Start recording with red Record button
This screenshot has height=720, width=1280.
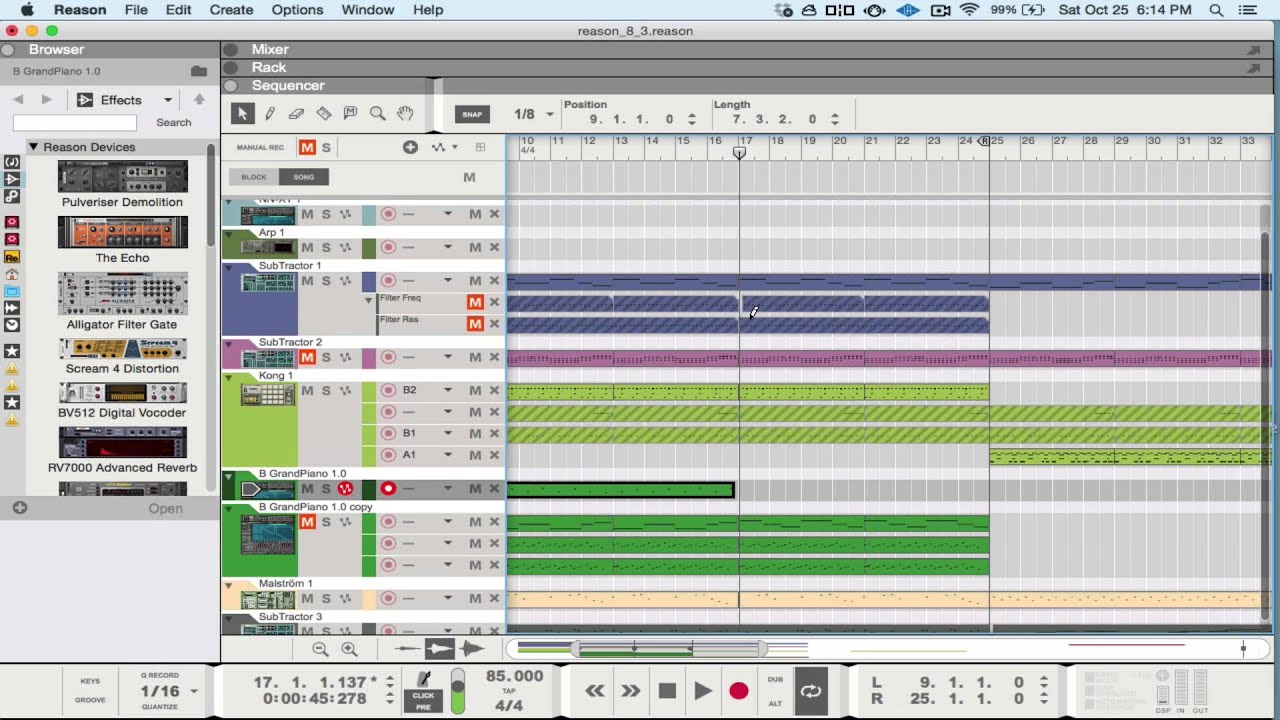[x=739, y=691]
